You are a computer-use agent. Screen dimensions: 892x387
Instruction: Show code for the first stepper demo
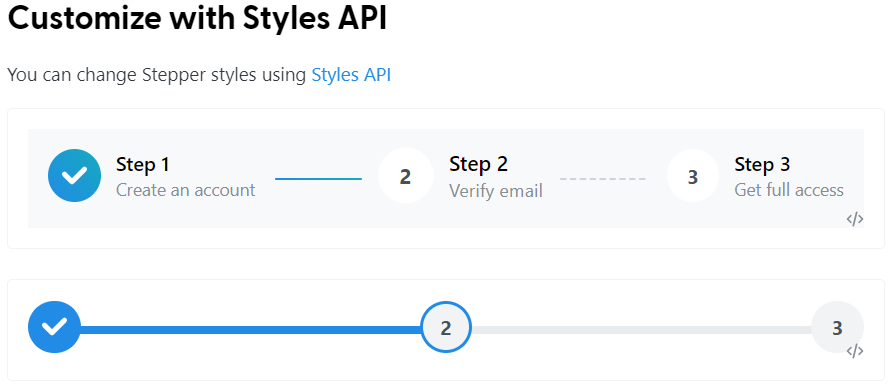pyautogui.click(x=854, y=219)
